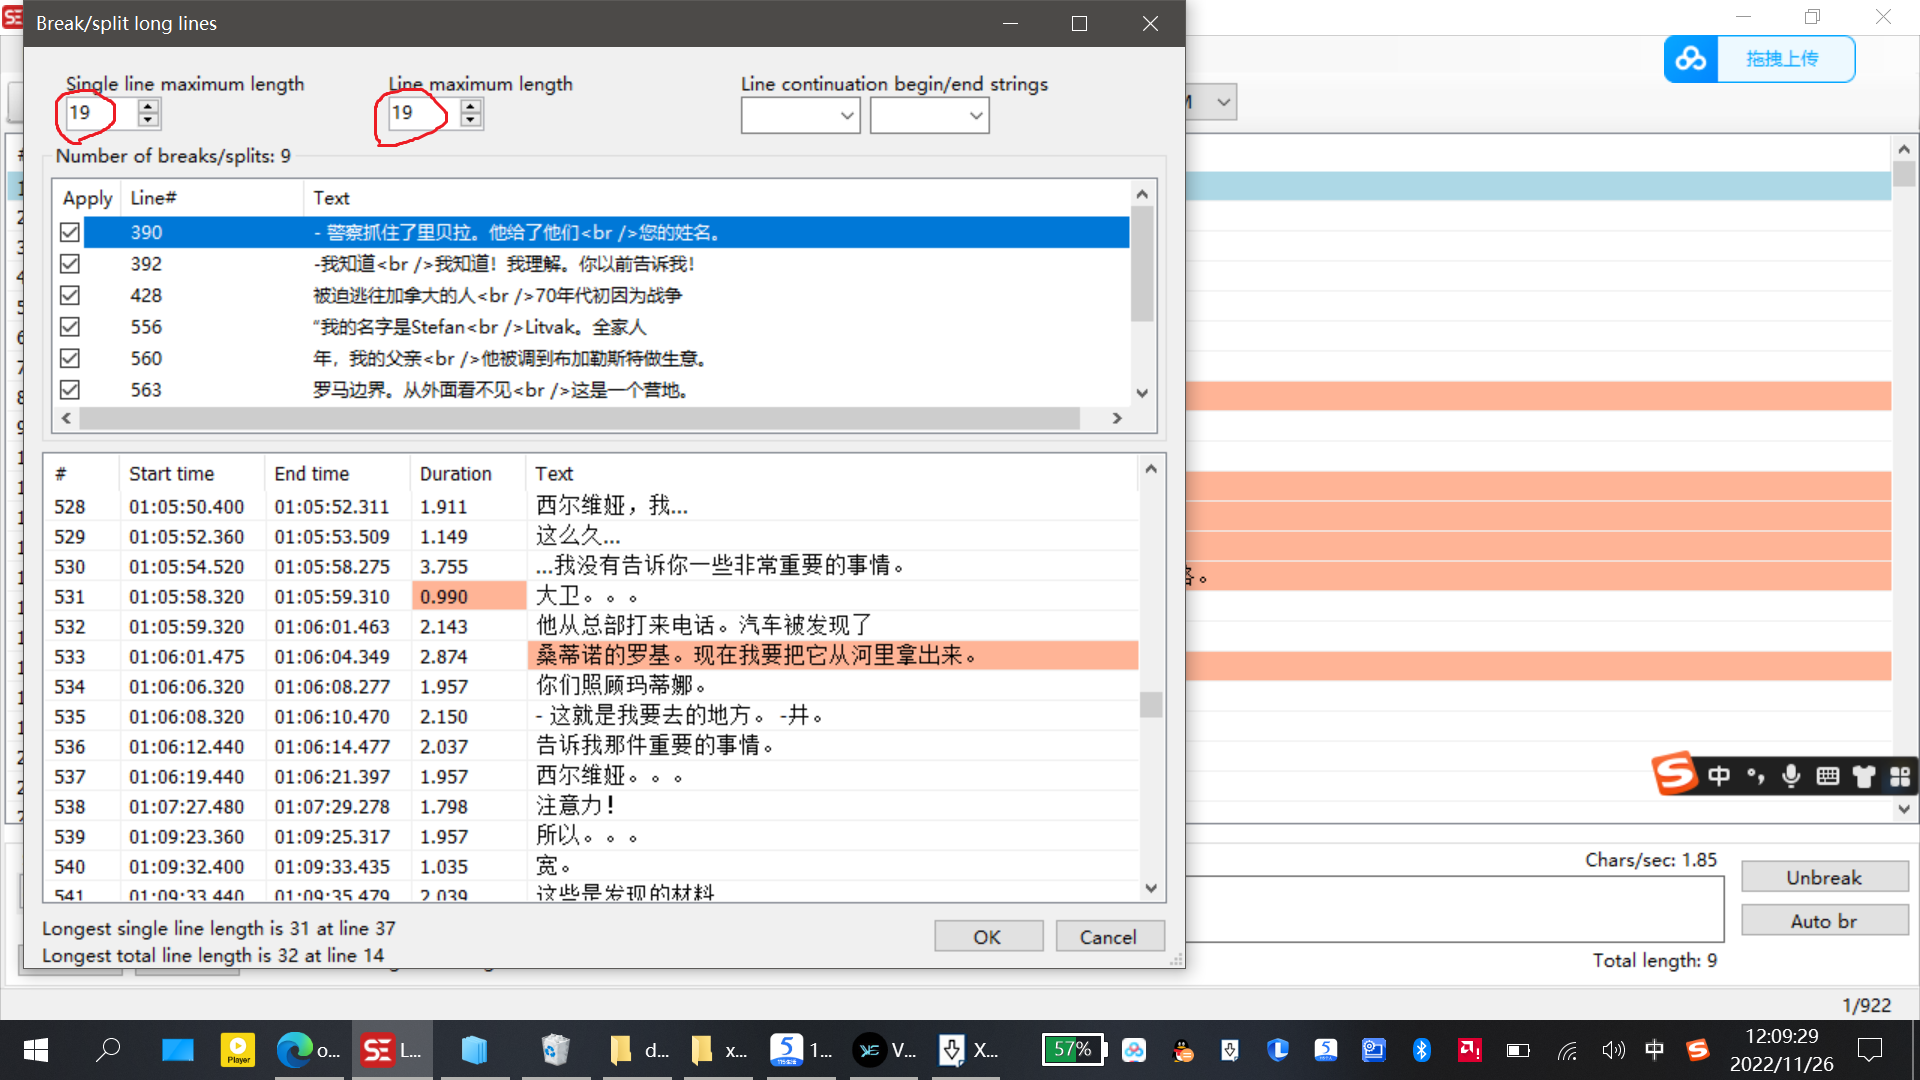Open the encoding combo box top right
Screen dimensions: 1920x1080
pos(1222,101)
